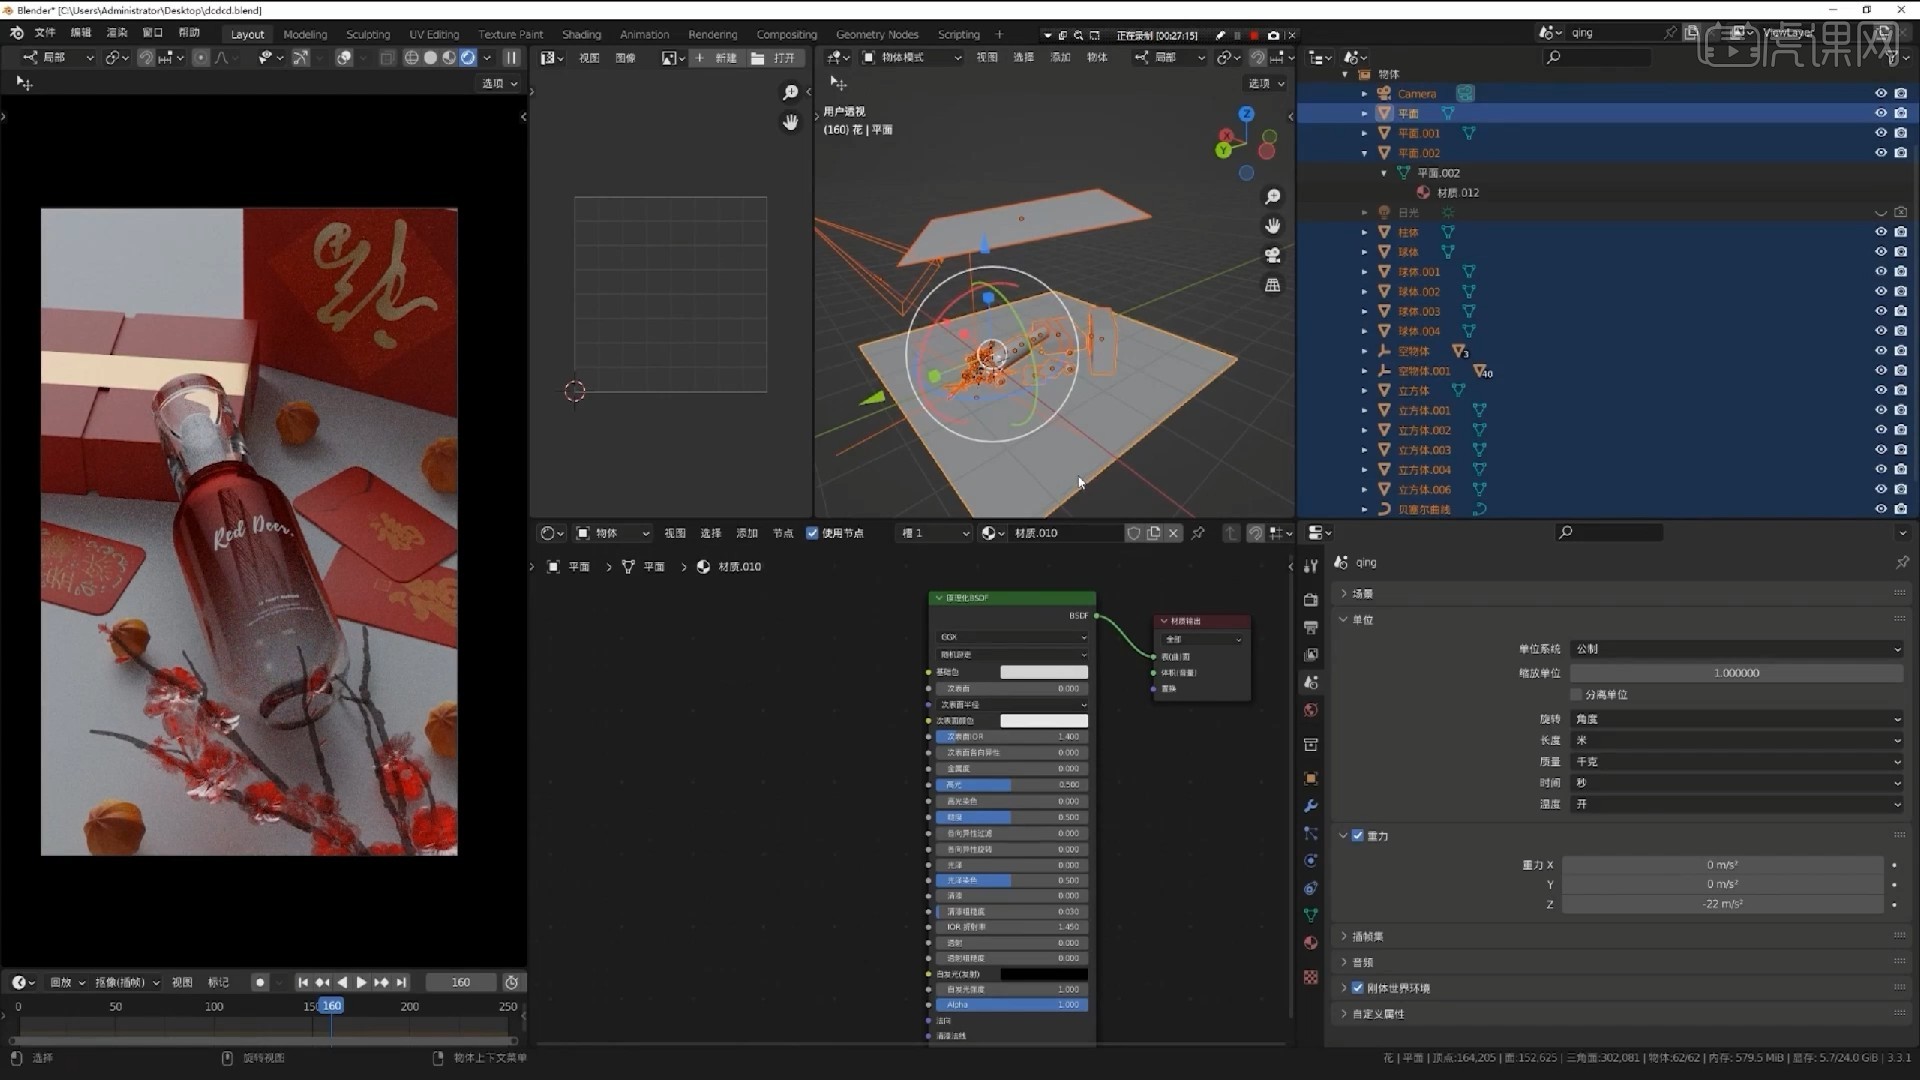Open the View Layer properties icon

tap(1311, 654)
